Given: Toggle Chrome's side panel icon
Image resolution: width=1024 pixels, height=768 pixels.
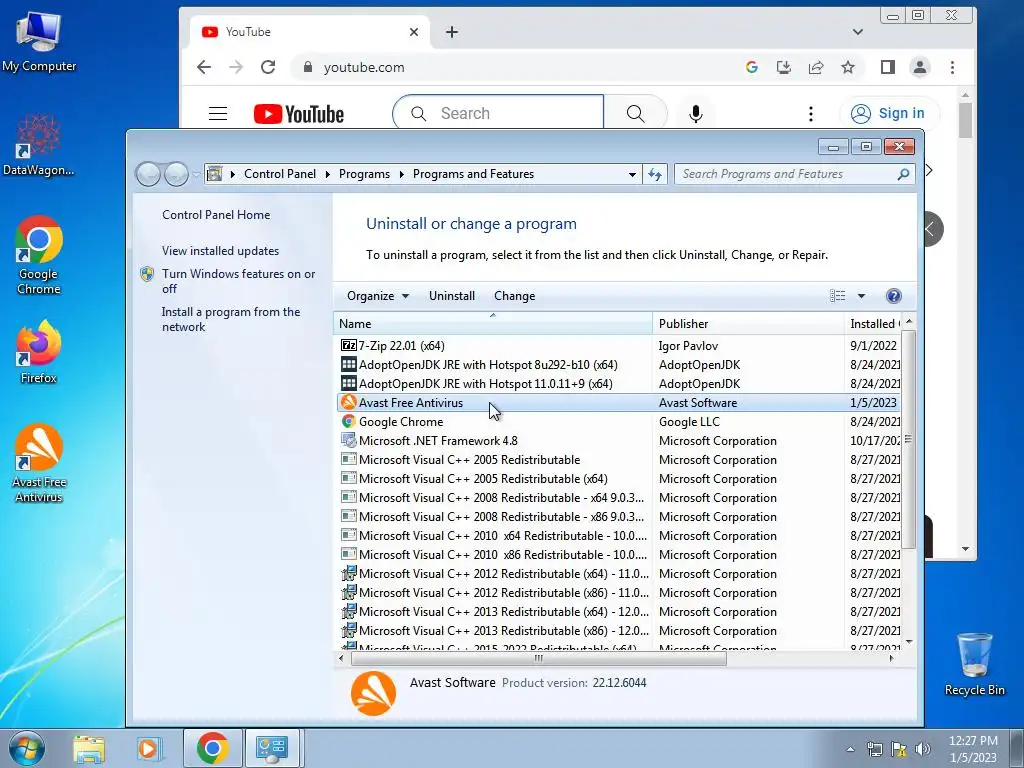Looking at the screenshot, I should tap(888, 67).
